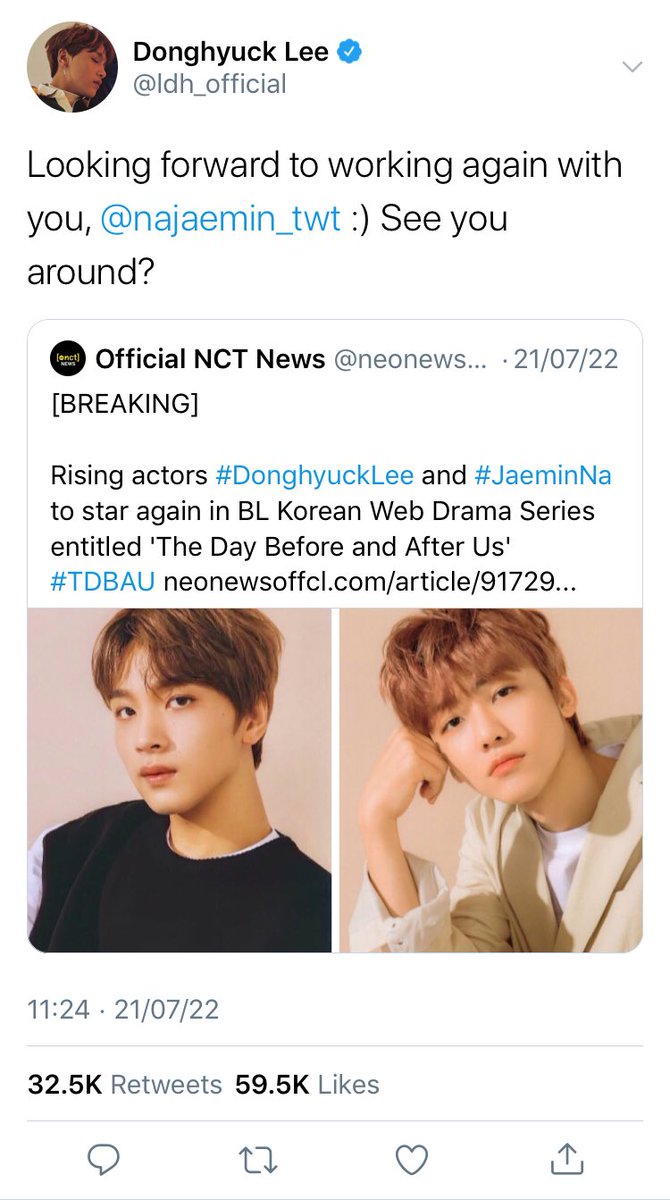Screen dimensions: 670x1200
Task: View the 32.5K Retweets list
Action: (x=125, y=1084)
